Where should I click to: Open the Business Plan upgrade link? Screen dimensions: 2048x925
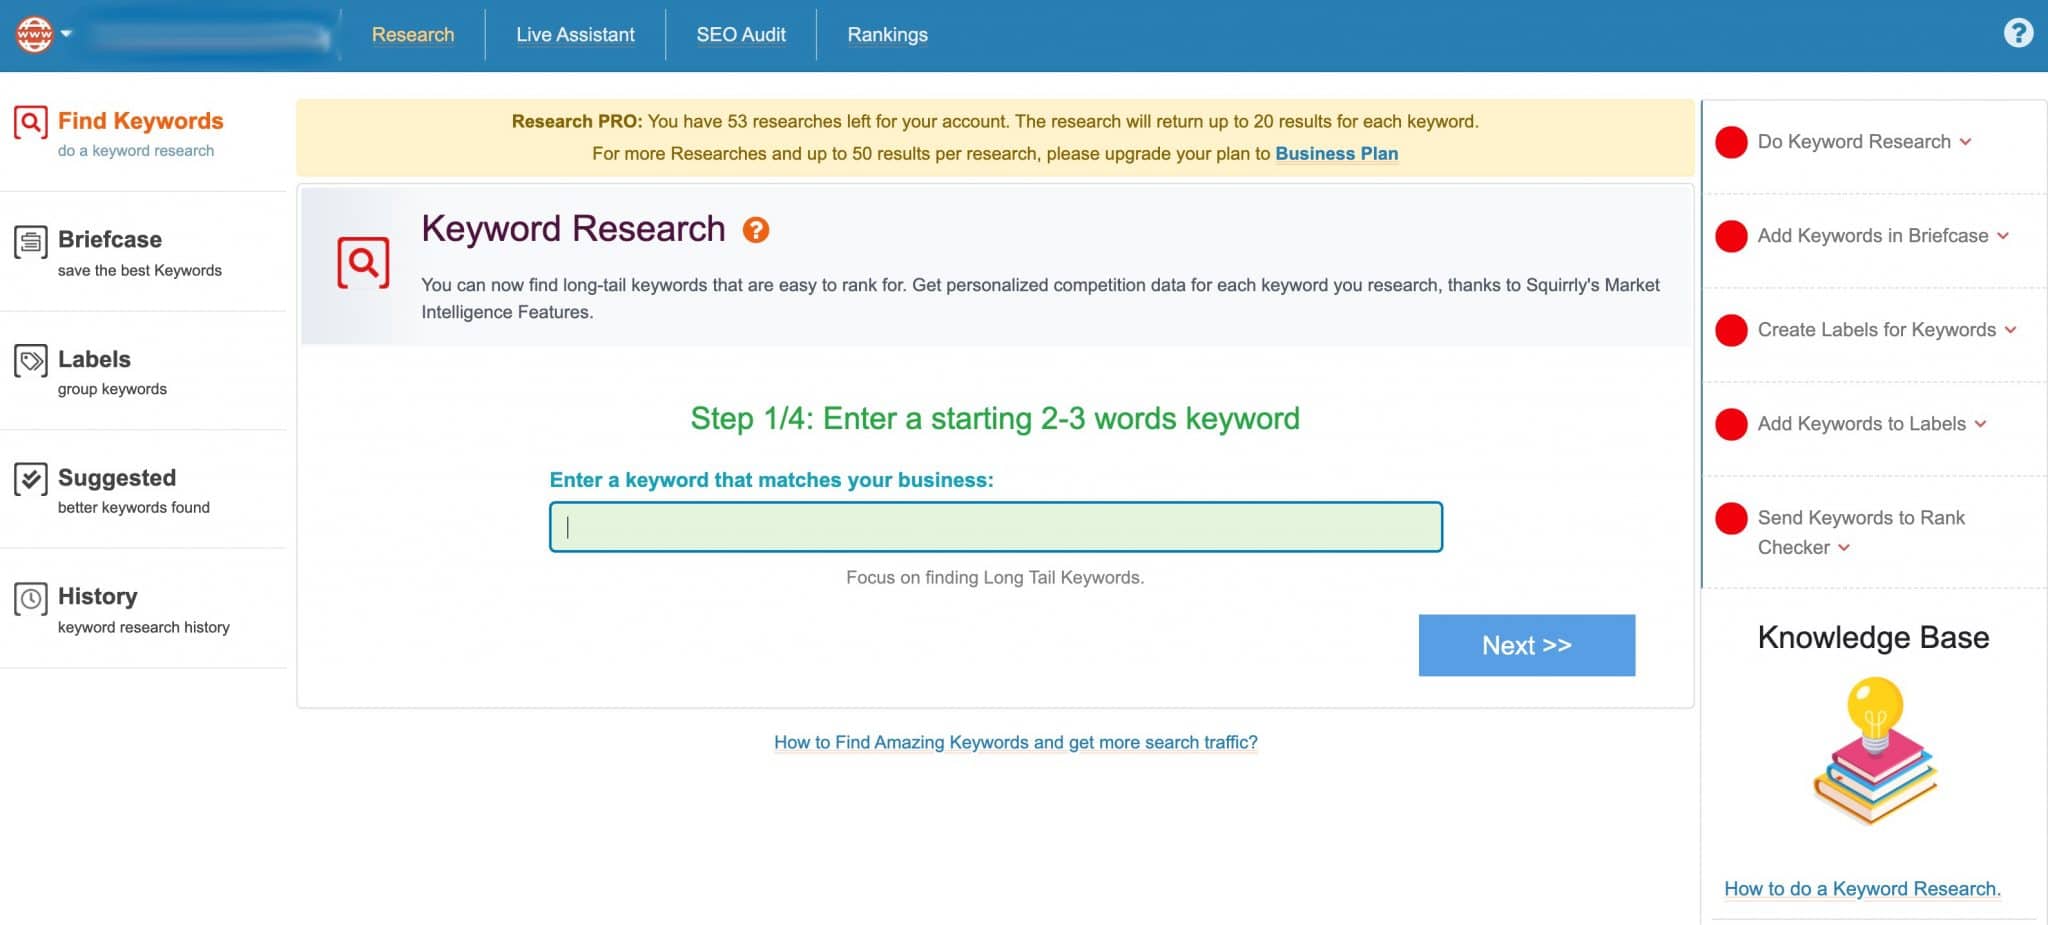[1336, 153]
